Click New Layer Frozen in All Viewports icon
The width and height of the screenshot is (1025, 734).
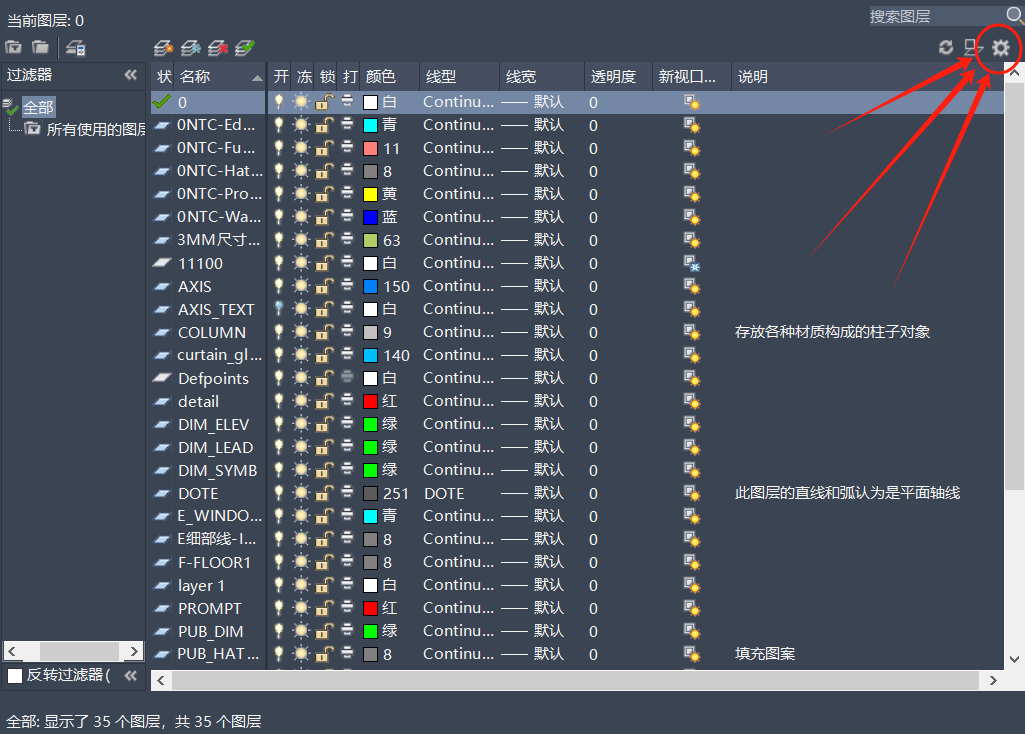[x=190, y=47]
